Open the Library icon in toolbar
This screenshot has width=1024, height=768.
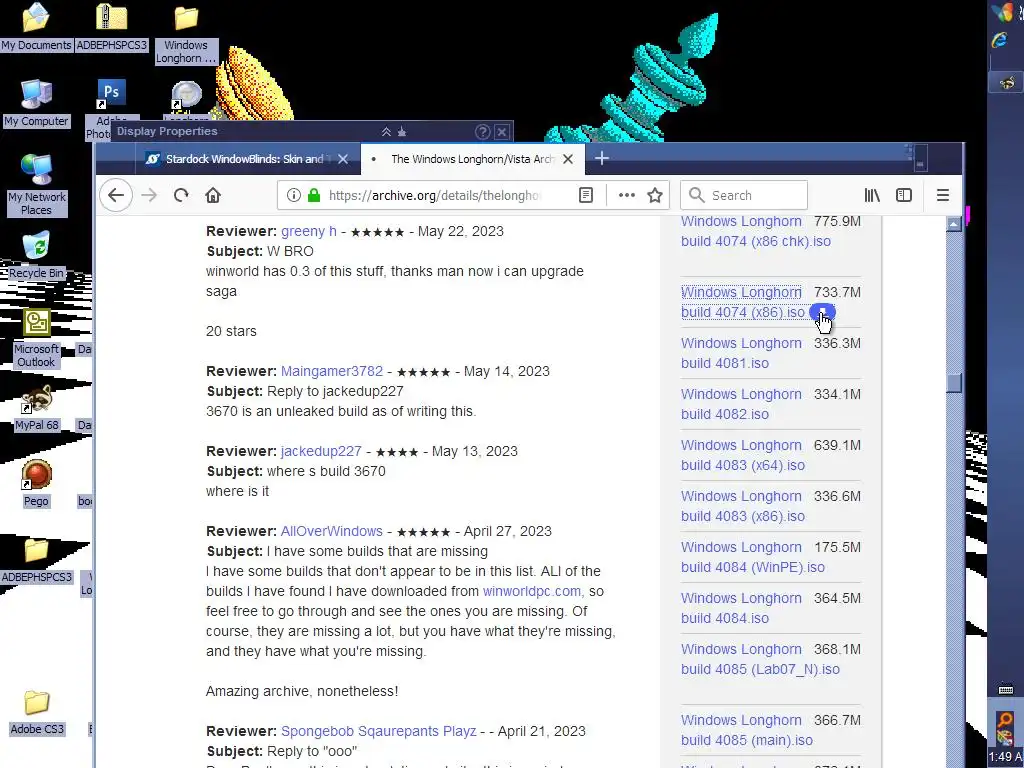tap(872, 195)
